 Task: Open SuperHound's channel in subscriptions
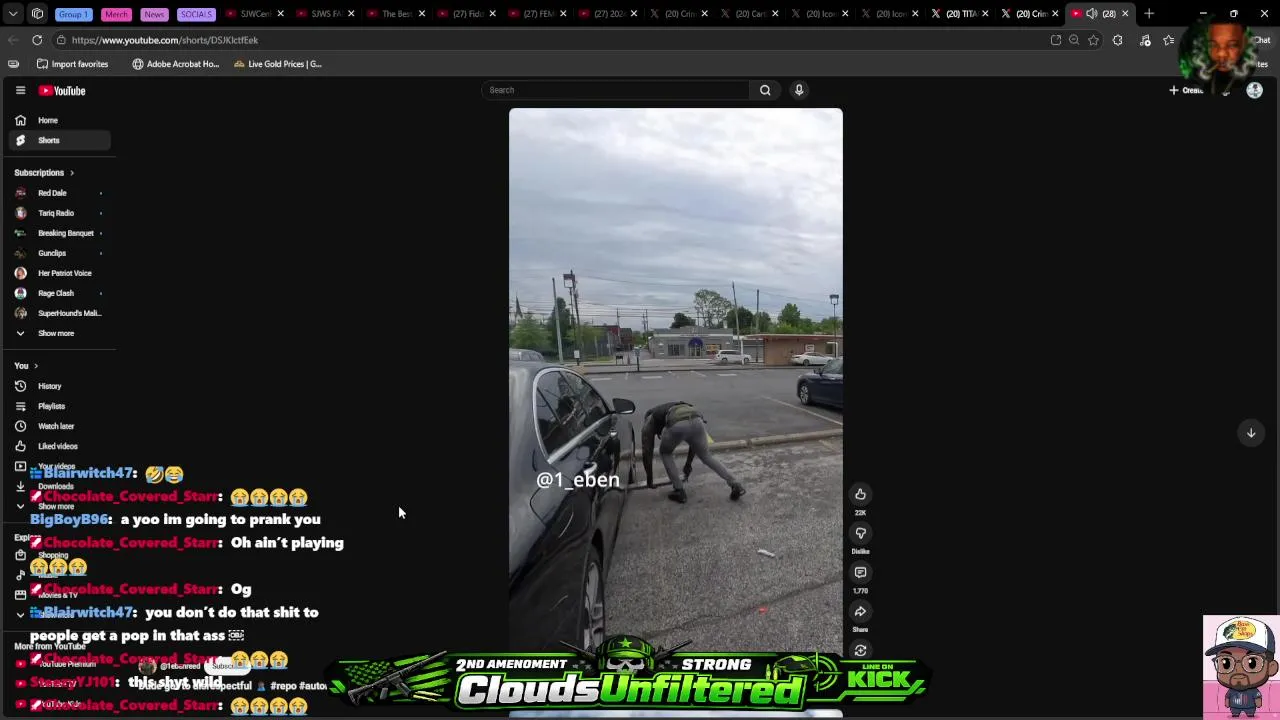(59, 313)
